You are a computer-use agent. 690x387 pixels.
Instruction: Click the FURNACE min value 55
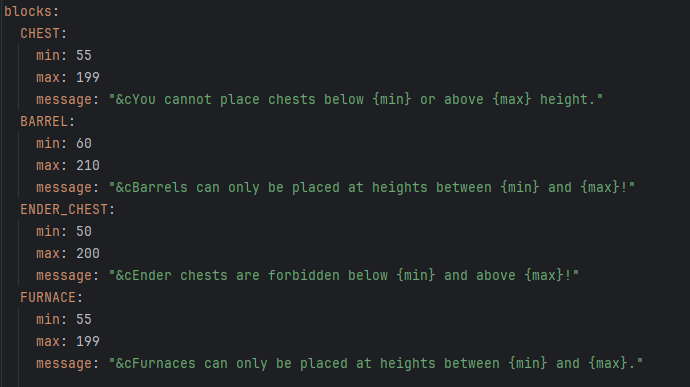tap(84, 320)
